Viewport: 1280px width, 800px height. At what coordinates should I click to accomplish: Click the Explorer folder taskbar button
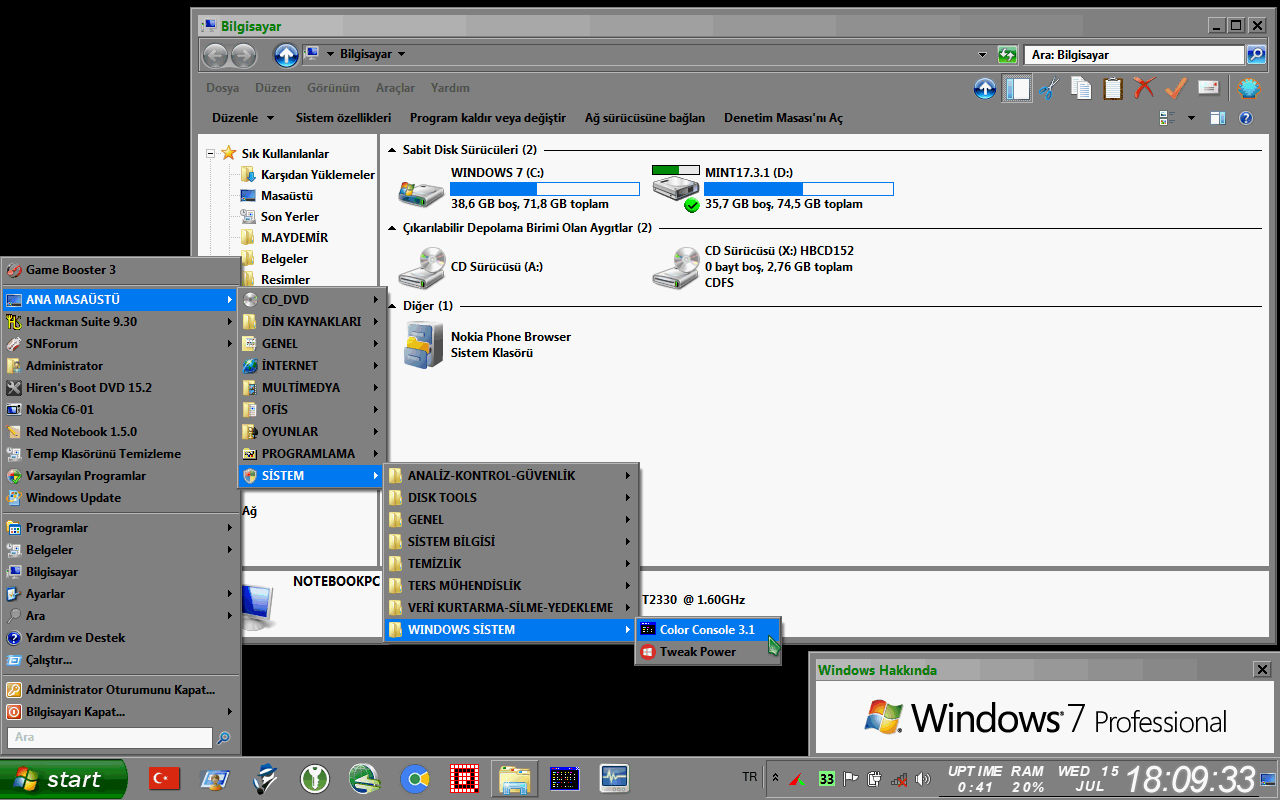515,779
